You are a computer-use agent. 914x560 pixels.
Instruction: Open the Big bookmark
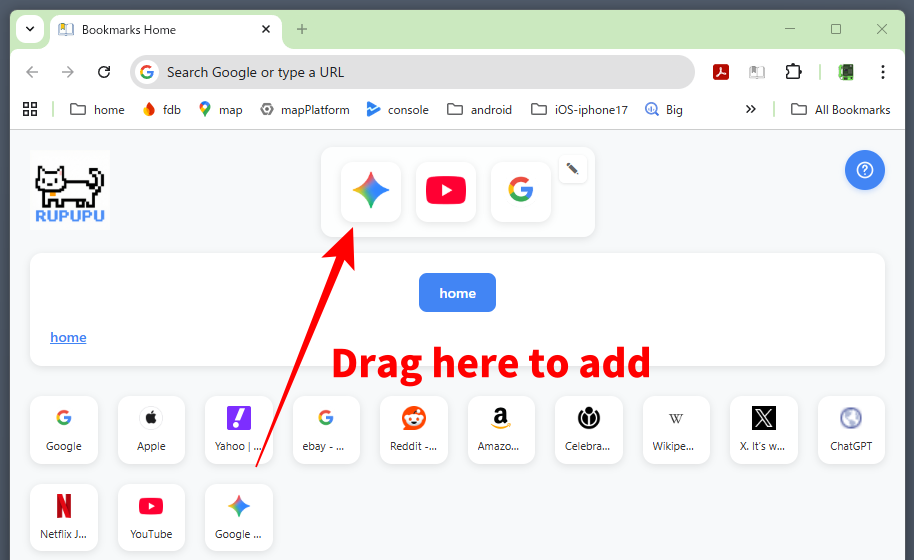664,110
